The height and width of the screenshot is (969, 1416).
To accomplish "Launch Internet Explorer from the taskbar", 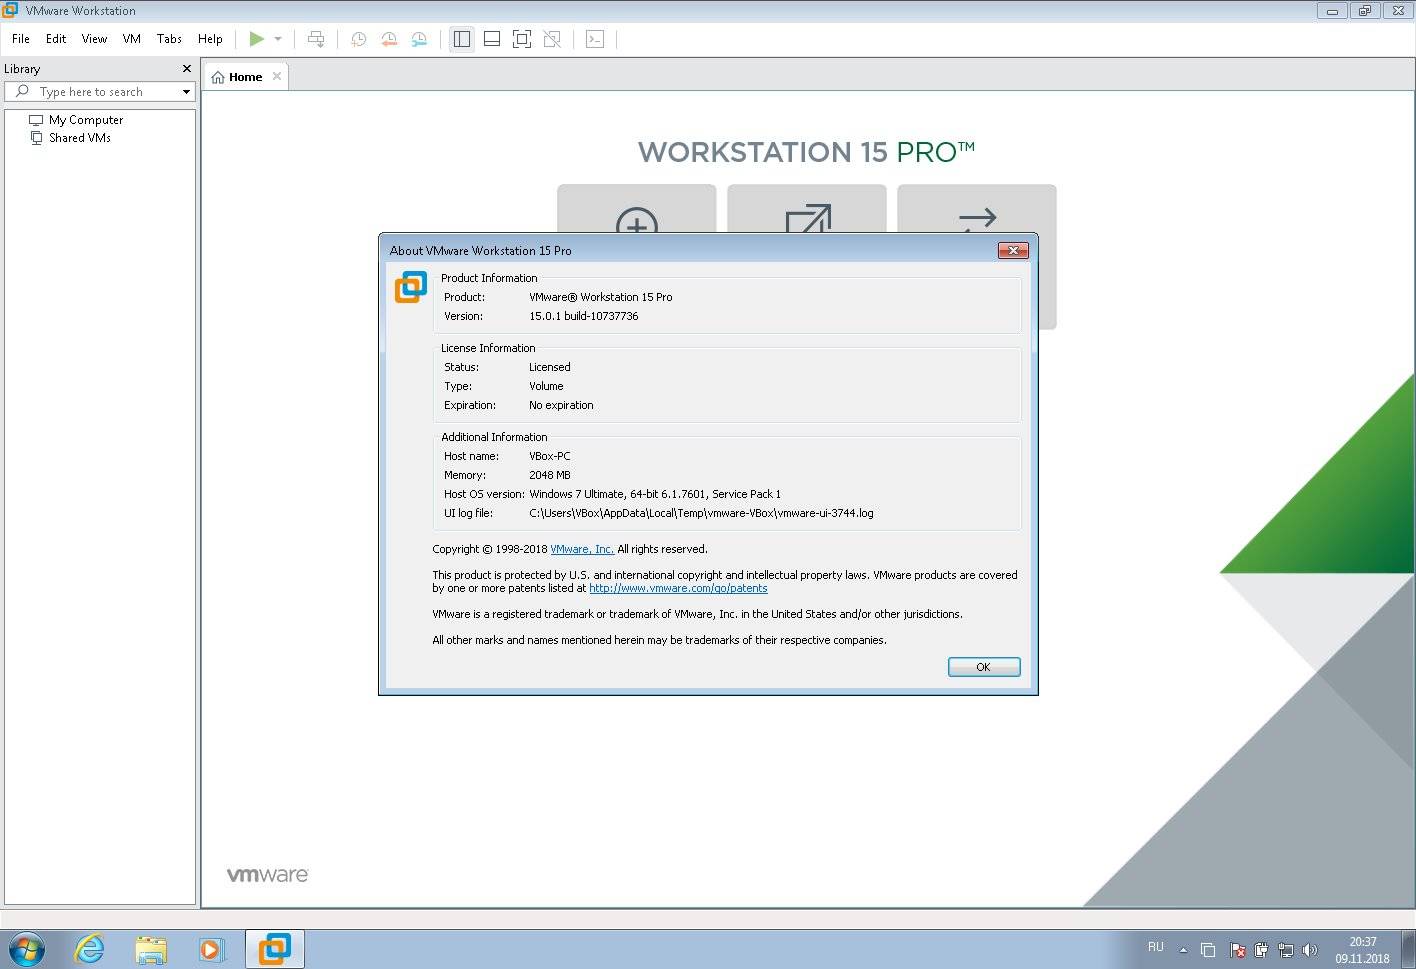I will [90, 948].
